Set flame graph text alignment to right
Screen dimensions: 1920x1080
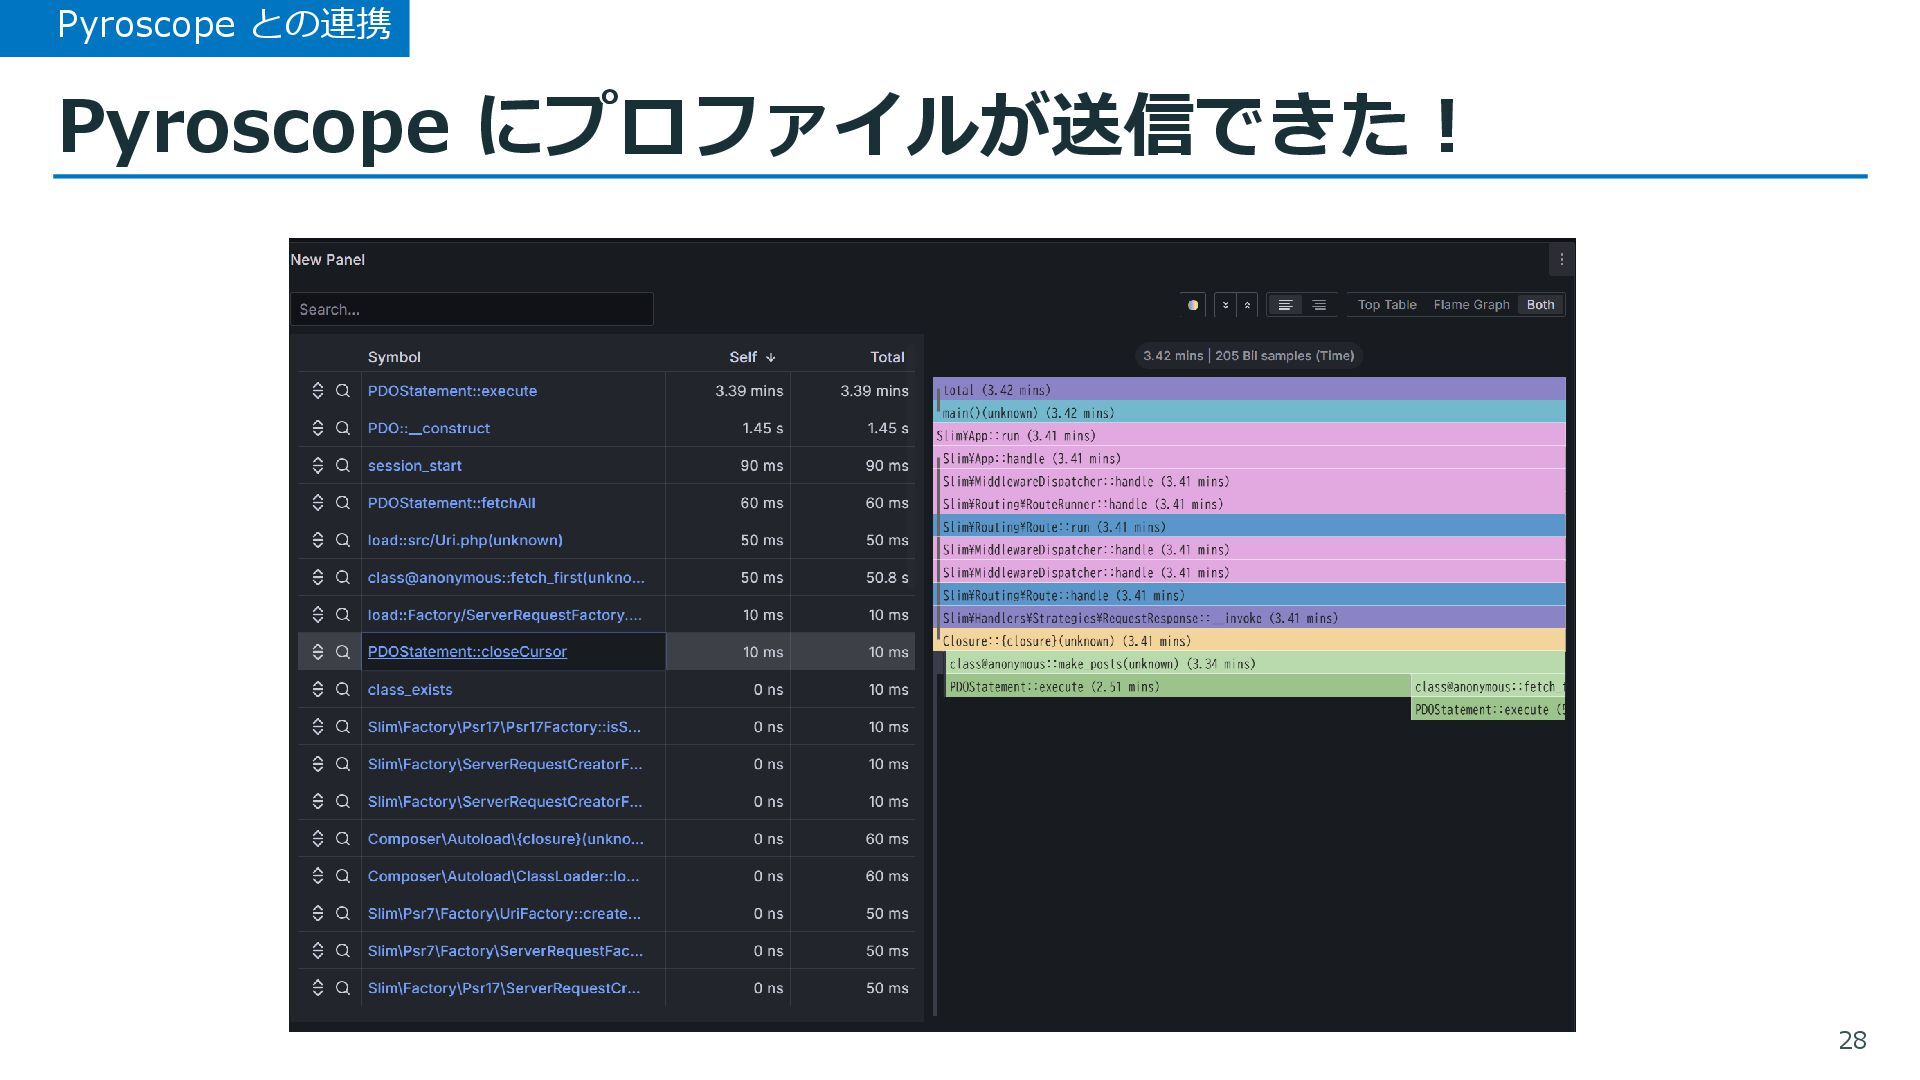pyautogui.click(x=1319, y=305)
